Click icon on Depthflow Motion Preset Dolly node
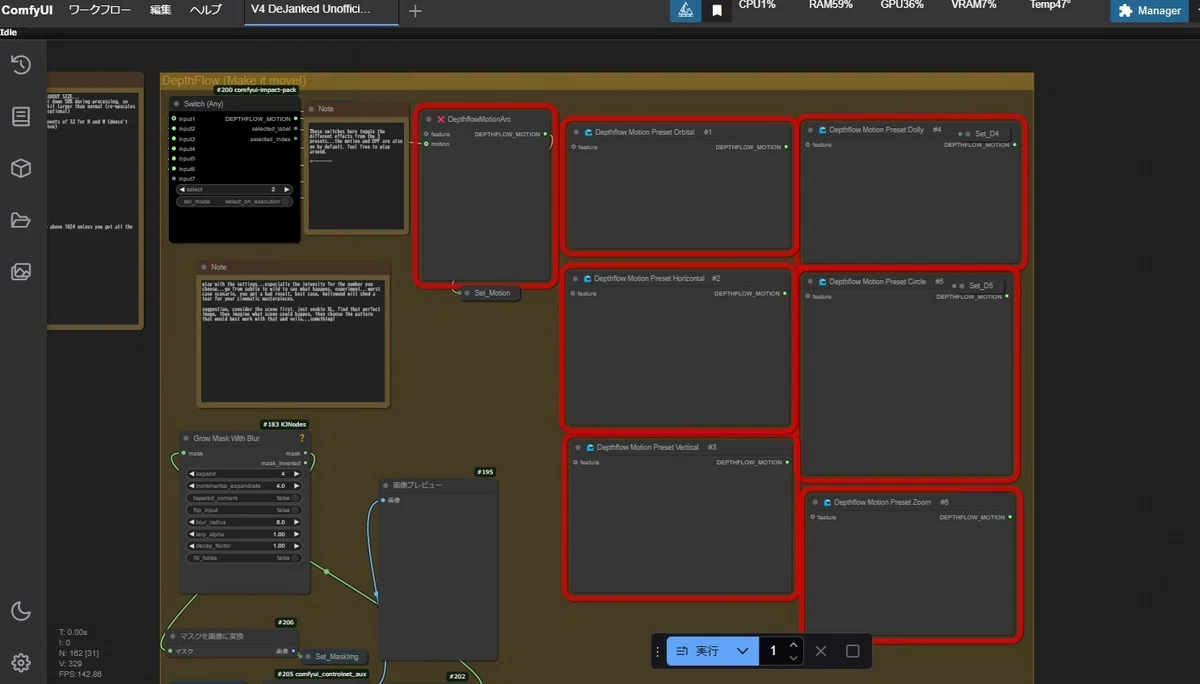Image resolution: width=1200 pixels, height=684 pixels. [x=823, y=130]
